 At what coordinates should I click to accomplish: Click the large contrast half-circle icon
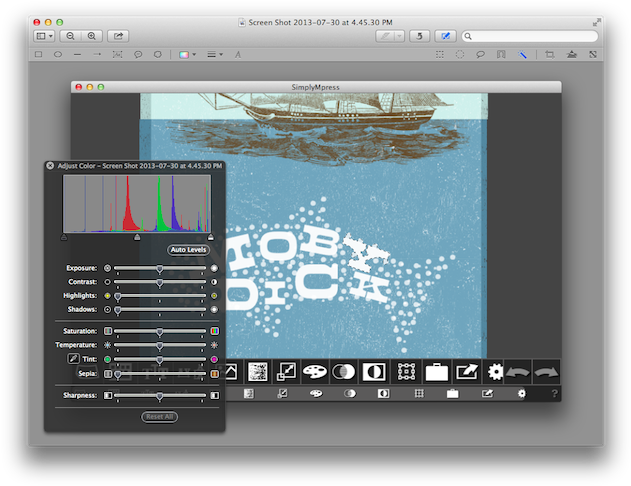(x=374, y=372)
